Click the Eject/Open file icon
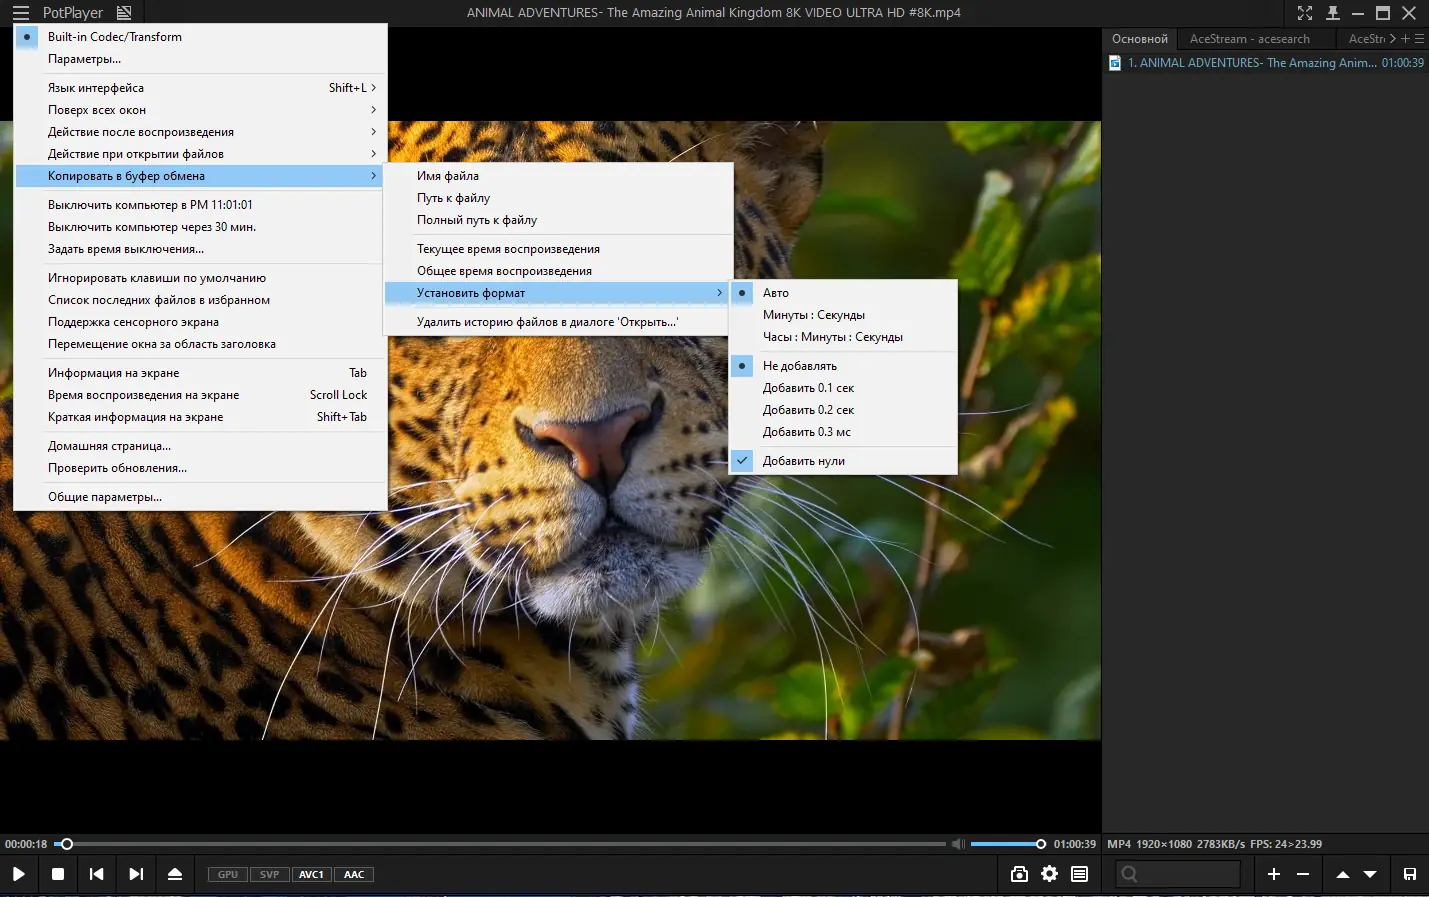Viewport: 1429px width, 897px height. point(175,874)
